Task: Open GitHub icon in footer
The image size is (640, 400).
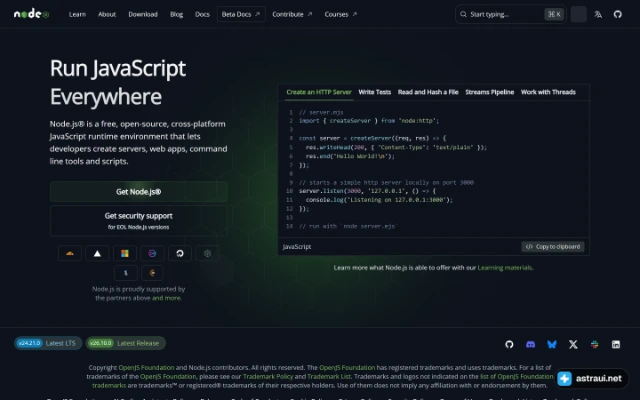Action: pyautogui.click(x=509, y=344)
